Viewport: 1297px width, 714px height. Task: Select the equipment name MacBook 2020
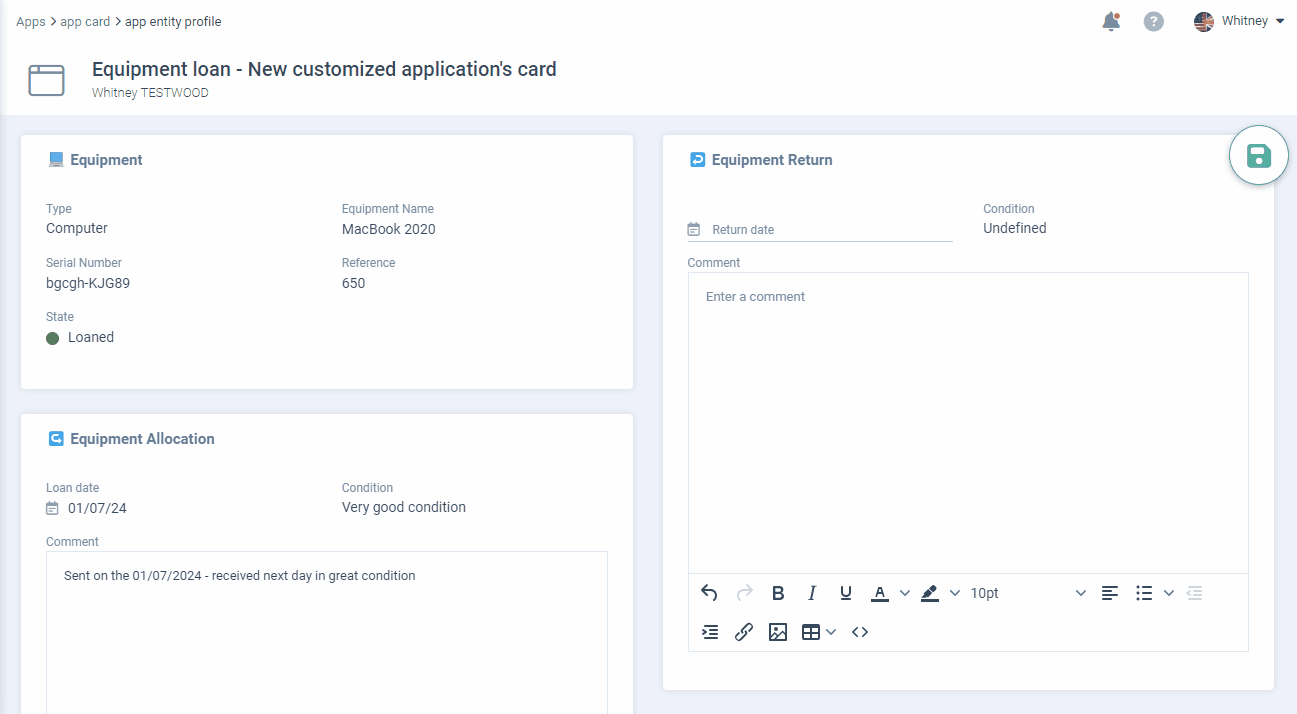[x=389, y=229]
